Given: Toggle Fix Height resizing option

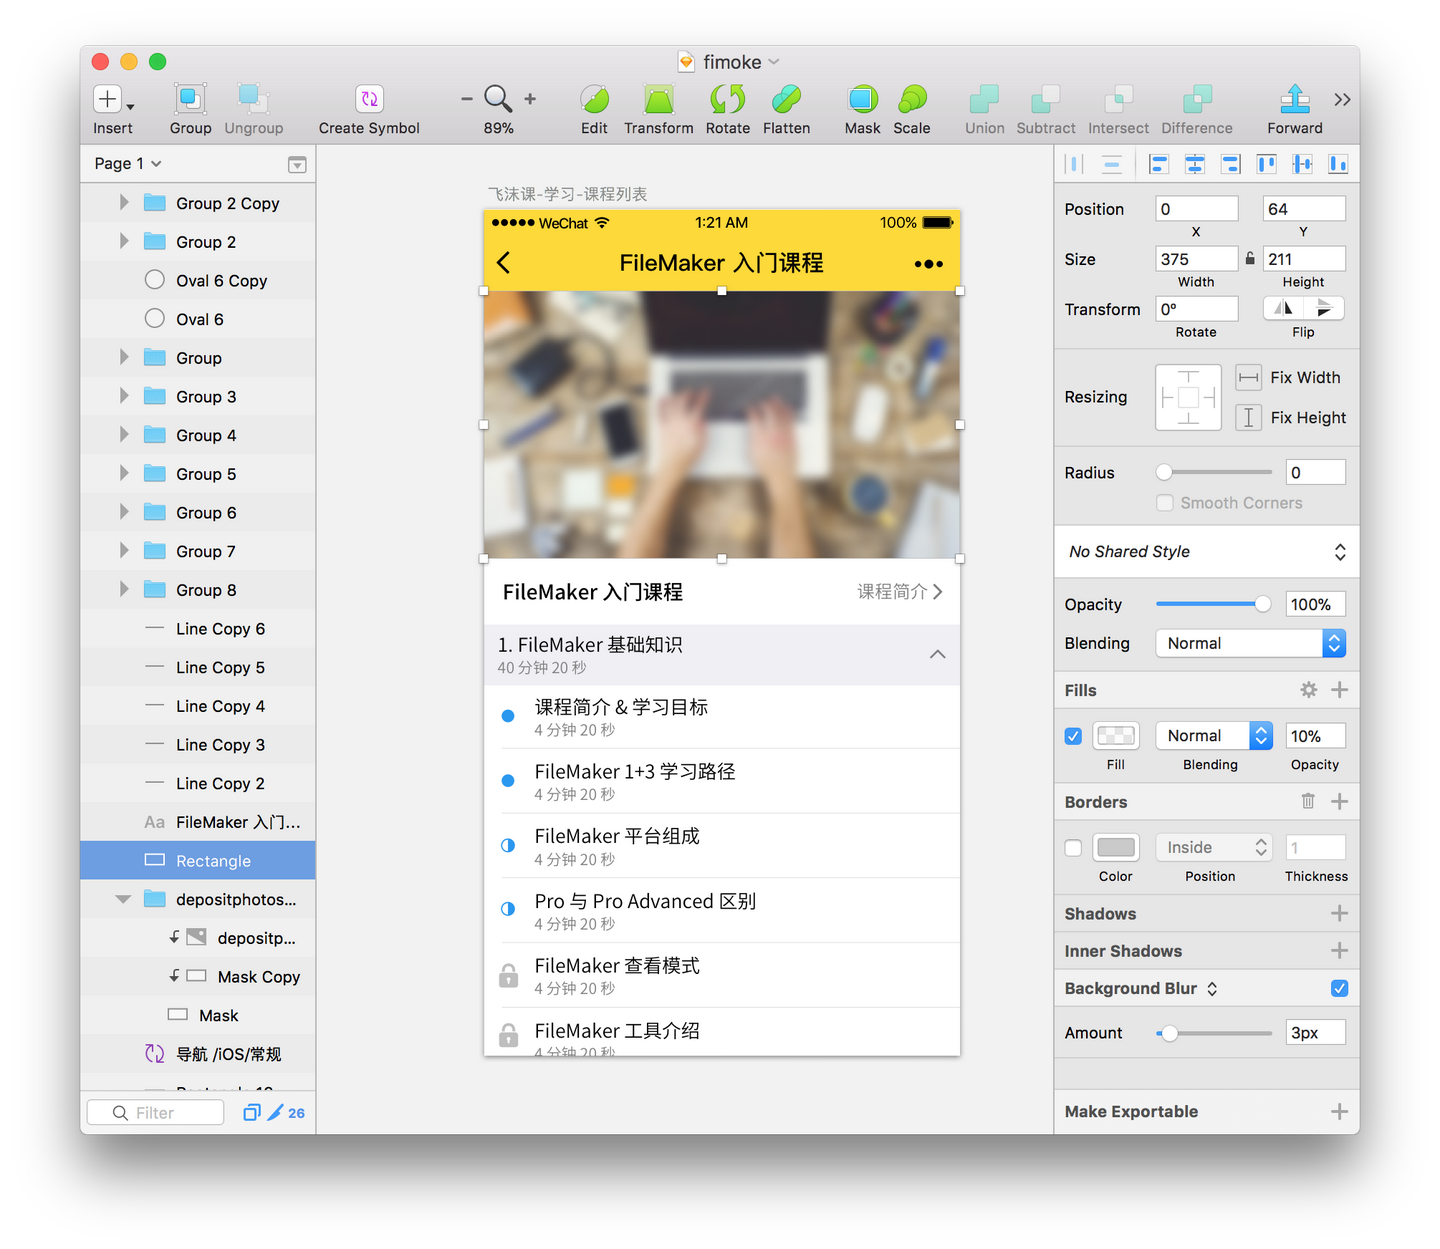Looking at the screenshot, I should 1248,417.
